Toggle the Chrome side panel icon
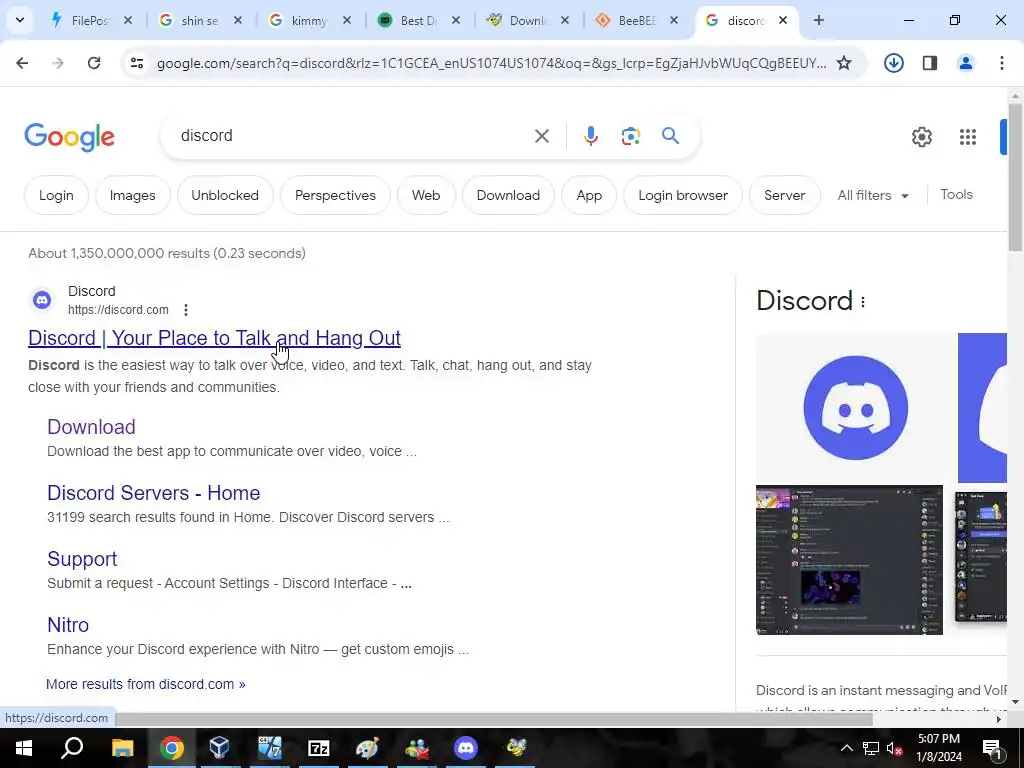This screenshot has height=768, width=1024. pos(930,63)
